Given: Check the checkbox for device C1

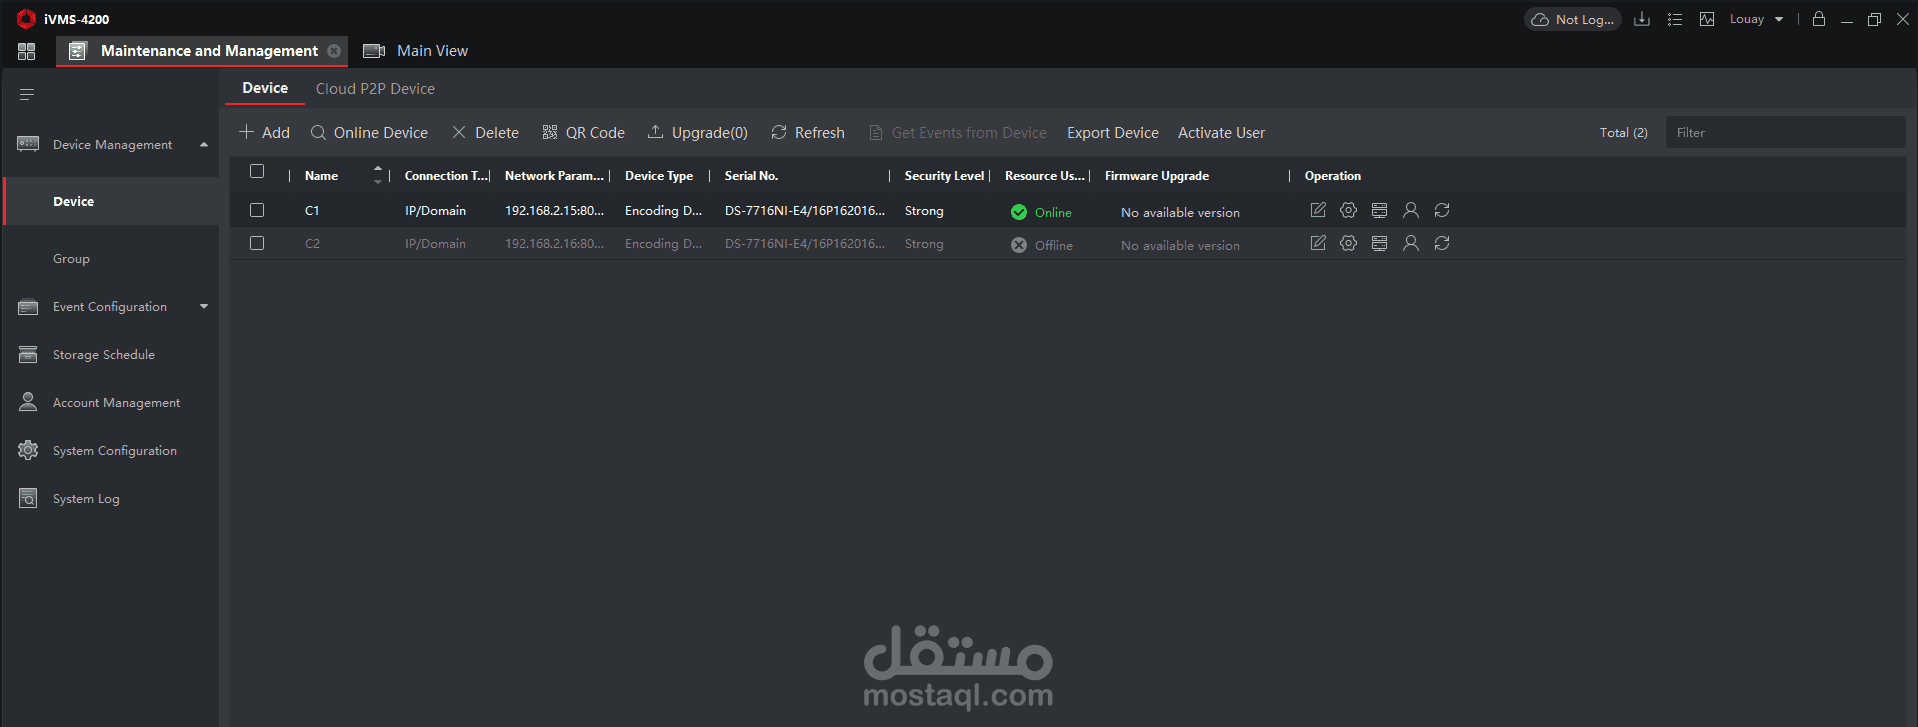Looking at the screenshot, I should (257, 210).
